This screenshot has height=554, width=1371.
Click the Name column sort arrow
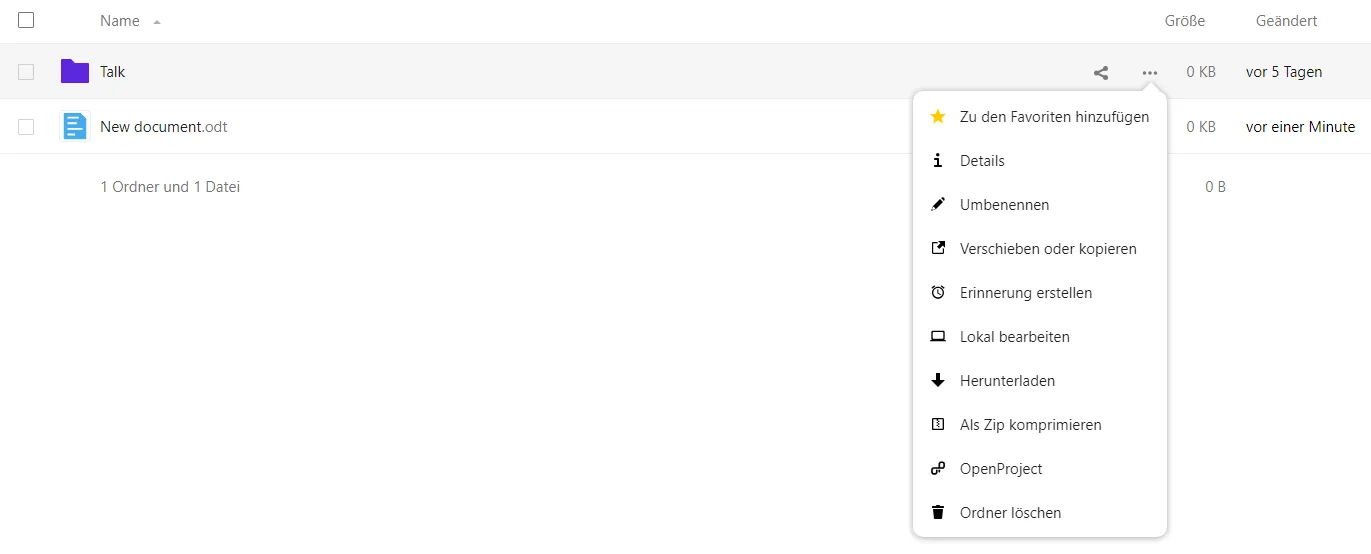coord(157,21)
